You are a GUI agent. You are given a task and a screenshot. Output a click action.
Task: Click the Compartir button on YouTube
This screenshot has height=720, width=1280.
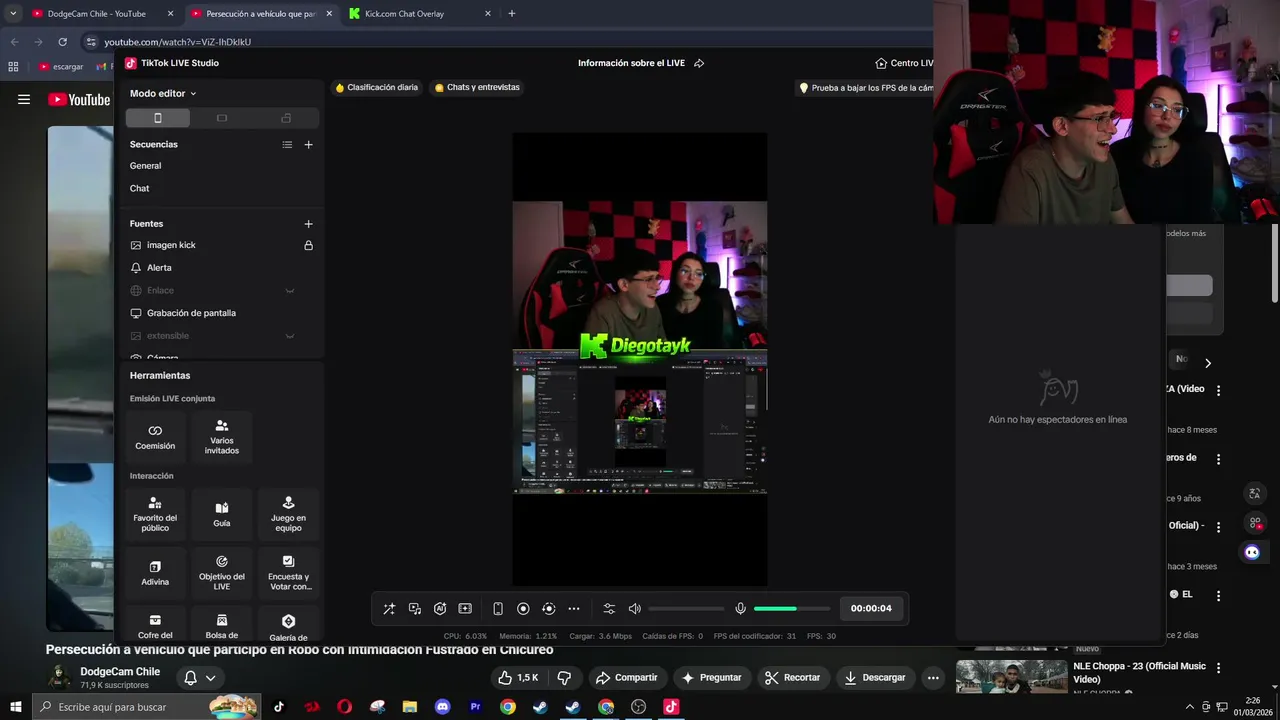pyautogui.click(x=627, y=677)
